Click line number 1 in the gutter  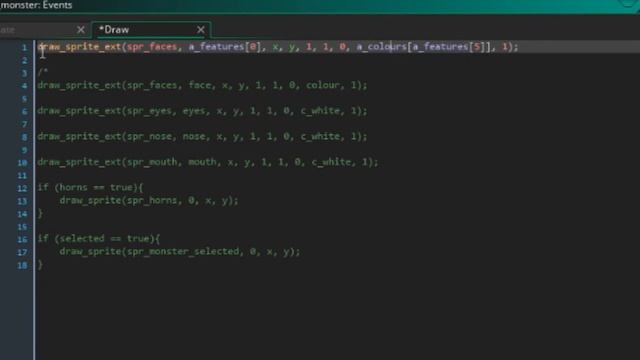coord(24,47)
